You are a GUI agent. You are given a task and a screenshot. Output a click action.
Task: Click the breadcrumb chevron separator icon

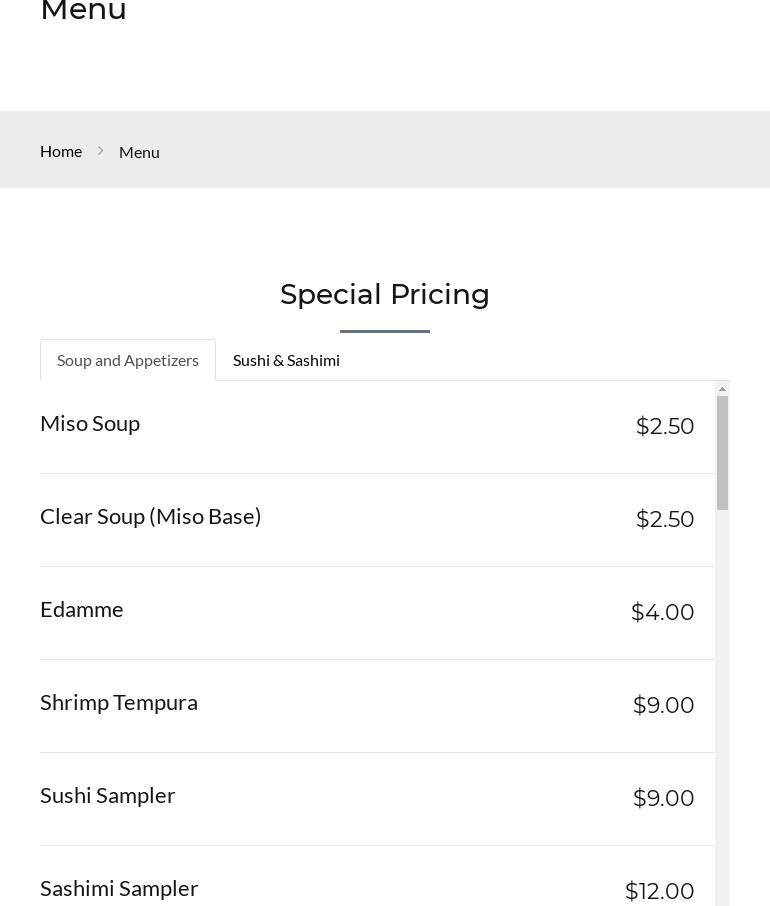(100, 151)
